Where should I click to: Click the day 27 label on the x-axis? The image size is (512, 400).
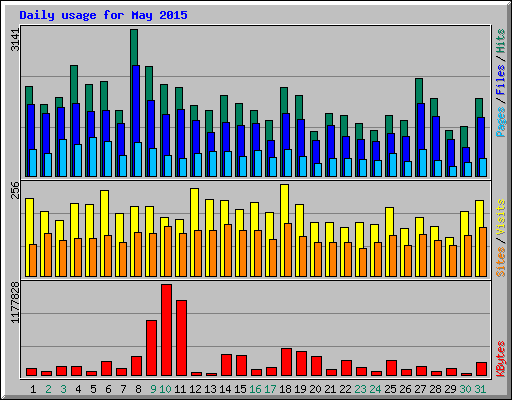point(420,389)
